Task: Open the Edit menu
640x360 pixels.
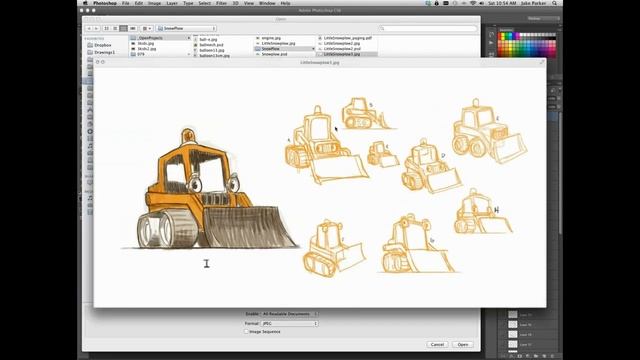Action: 139,3
